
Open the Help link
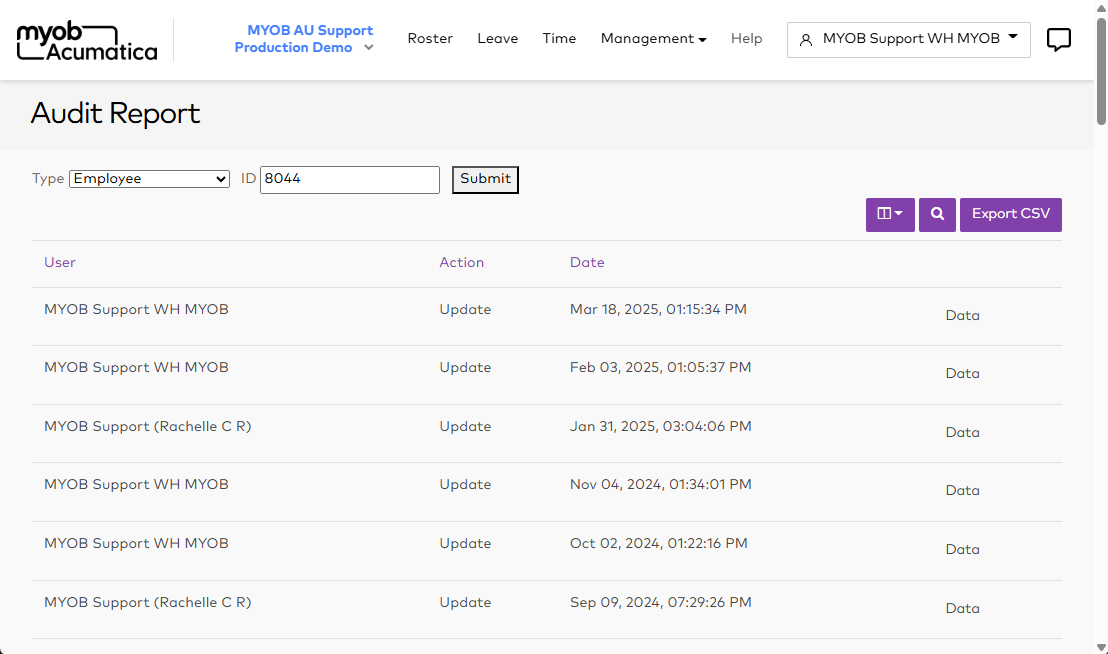click(x=746, y=39)
